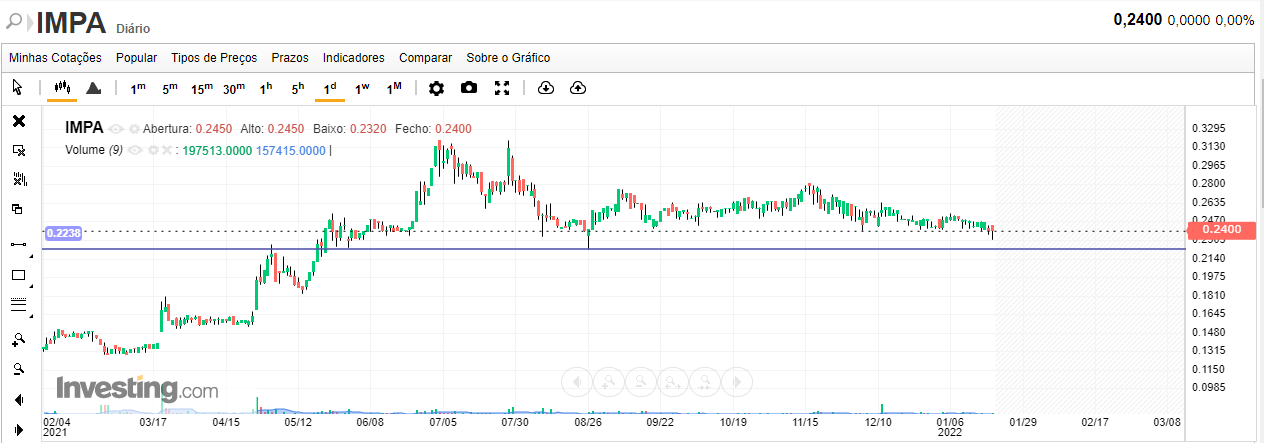The height and width of the screenshot is (443, 1264).
Task: Select the Fibonacci lines tool
Action: coord(17,305)
